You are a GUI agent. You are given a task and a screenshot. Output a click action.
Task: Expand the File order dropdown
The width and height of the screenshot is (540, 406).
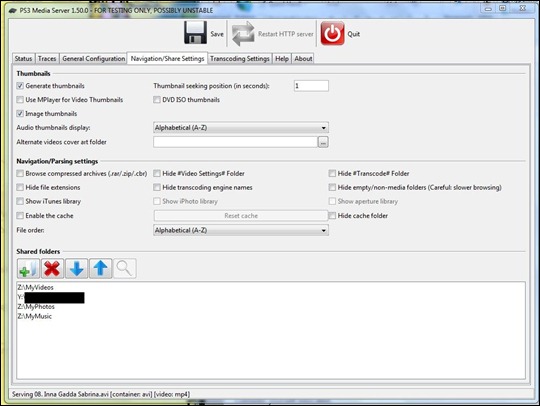coord(241,230)
